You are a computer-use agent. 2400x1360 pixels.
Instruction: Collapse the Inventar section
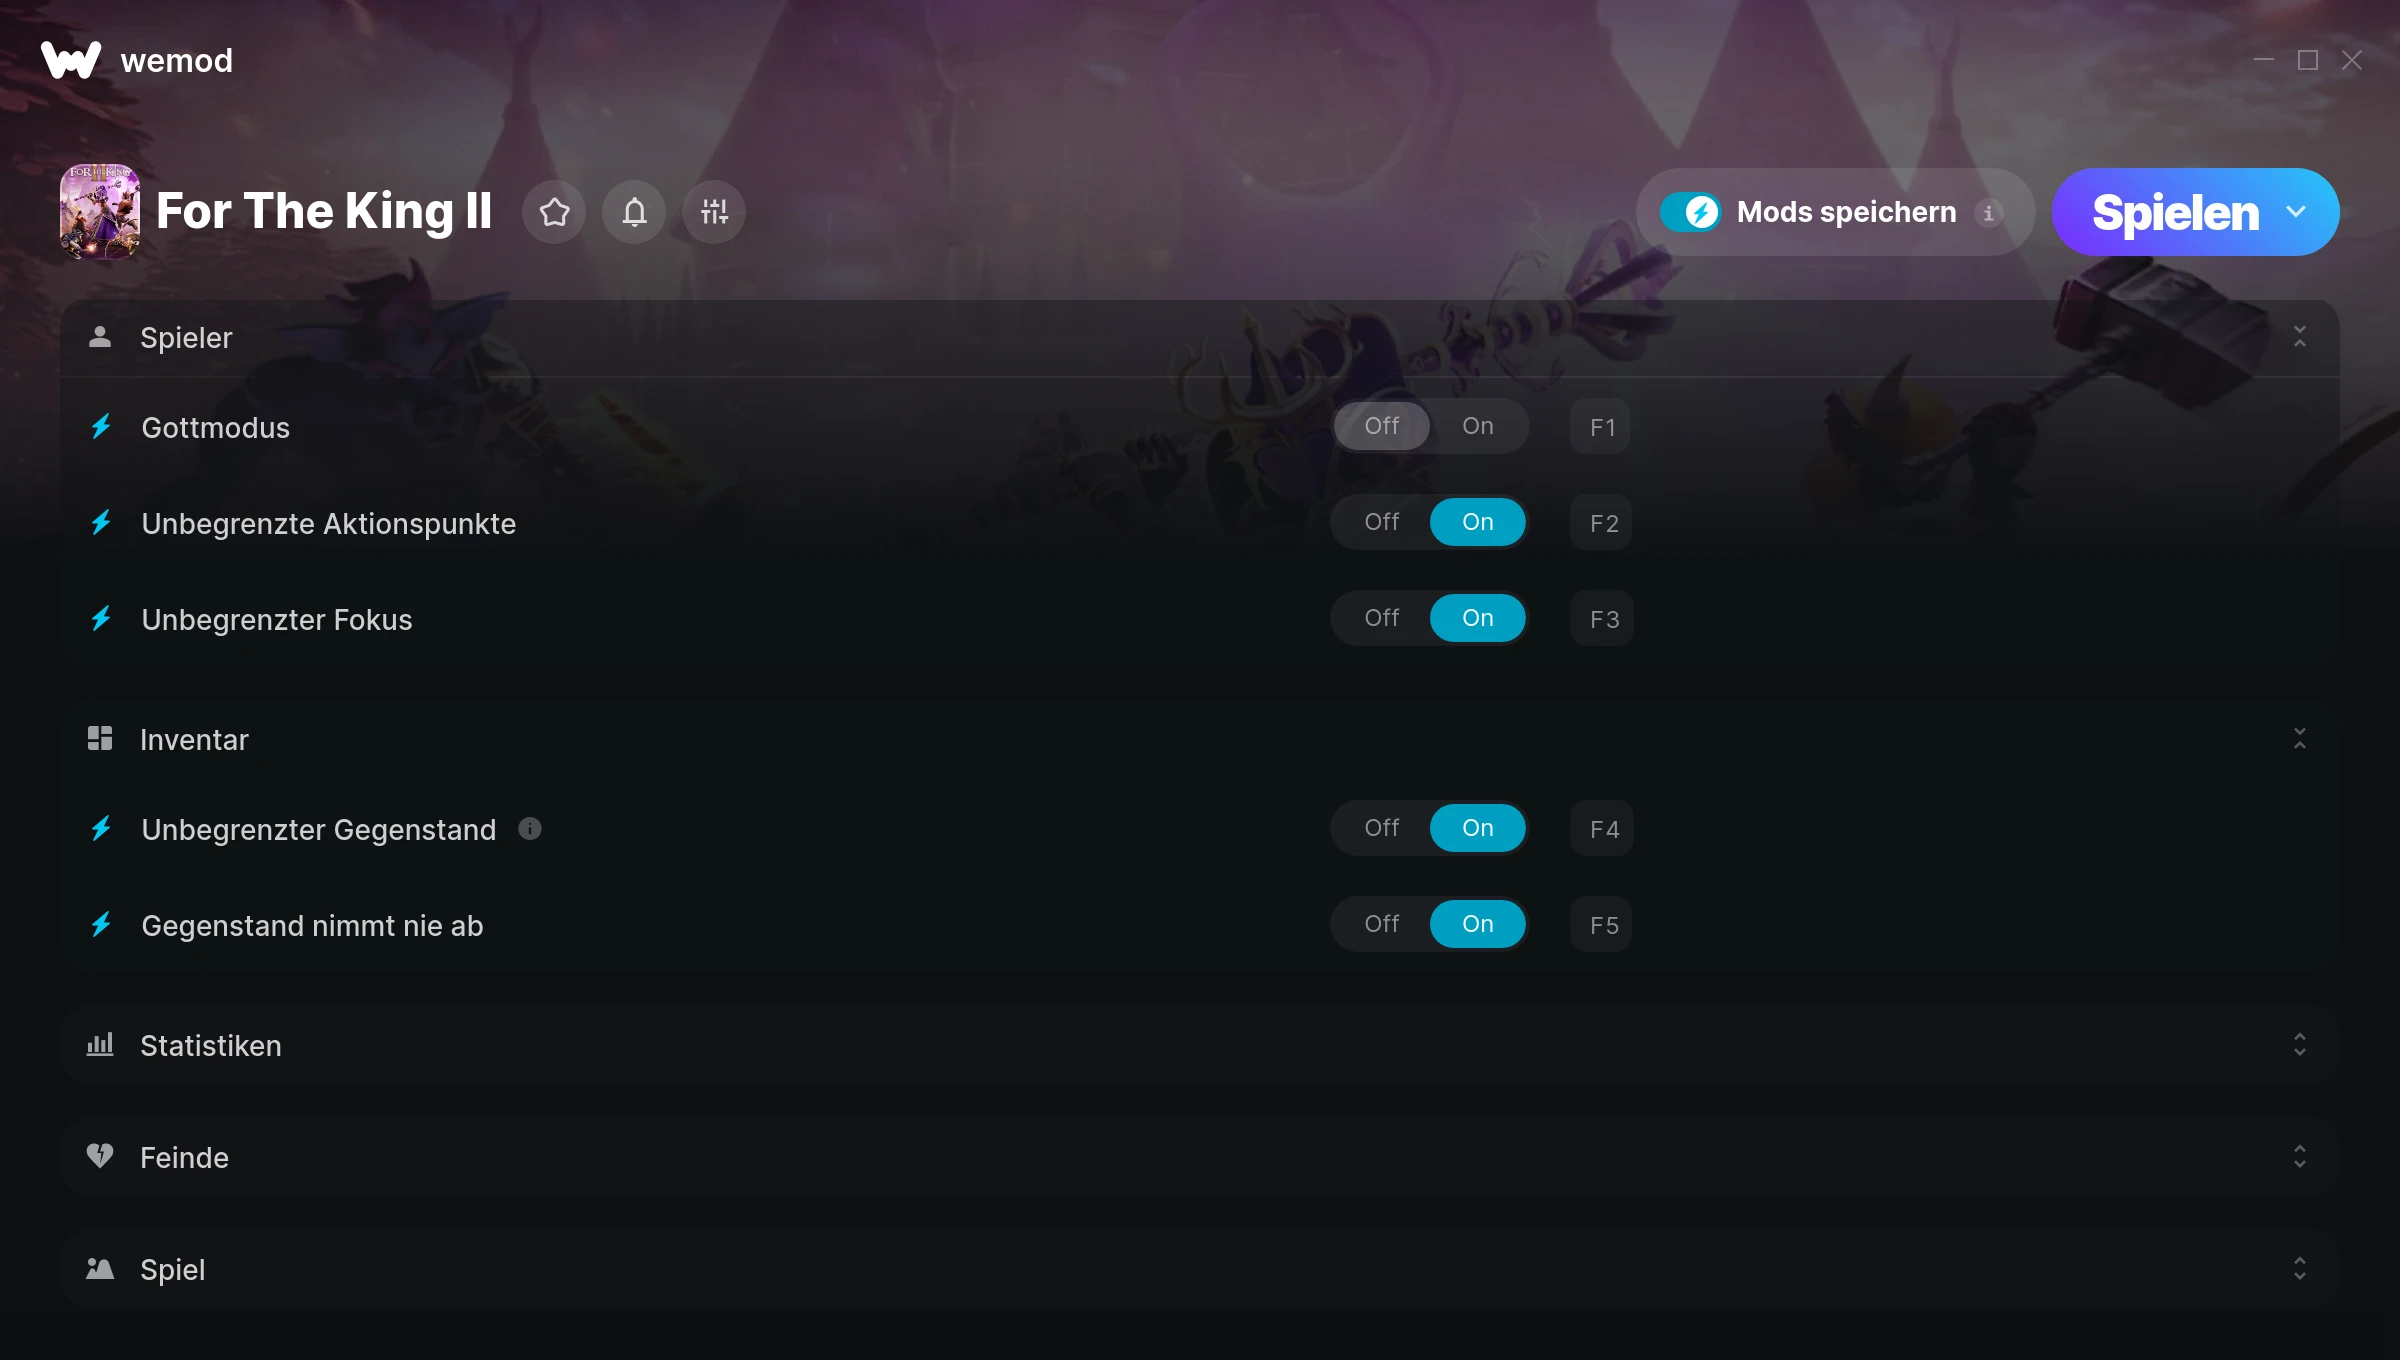[x=2300, y=739]
